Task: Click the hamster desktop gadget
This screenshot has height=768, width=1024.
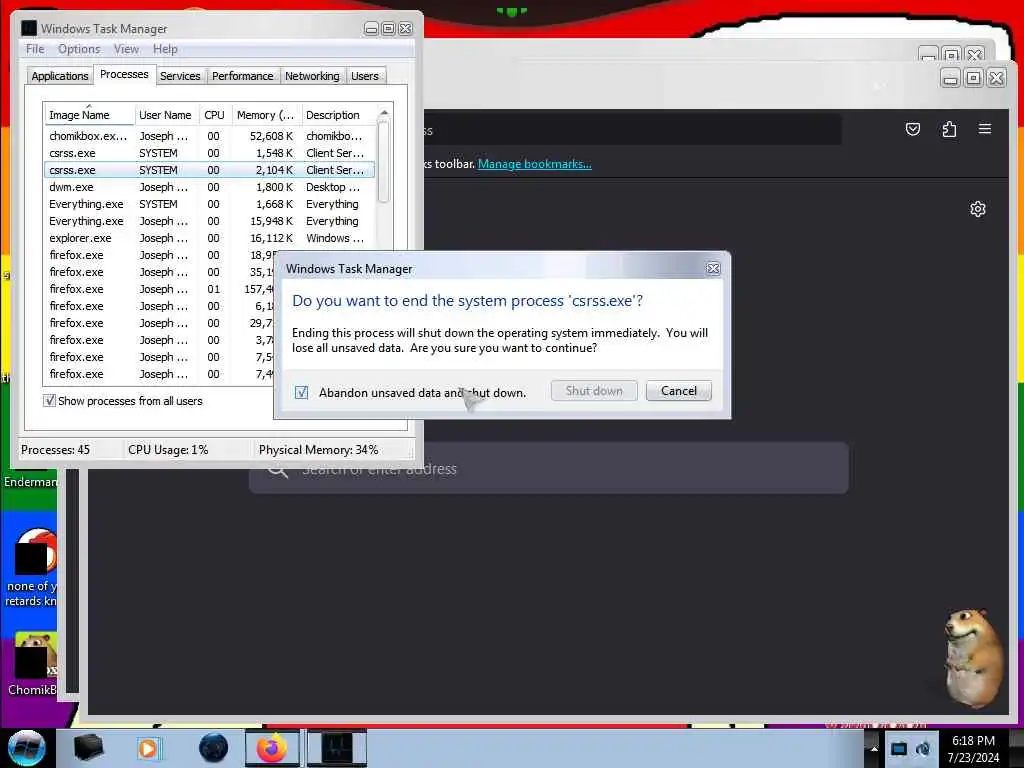Action: [x=973, y=658]
